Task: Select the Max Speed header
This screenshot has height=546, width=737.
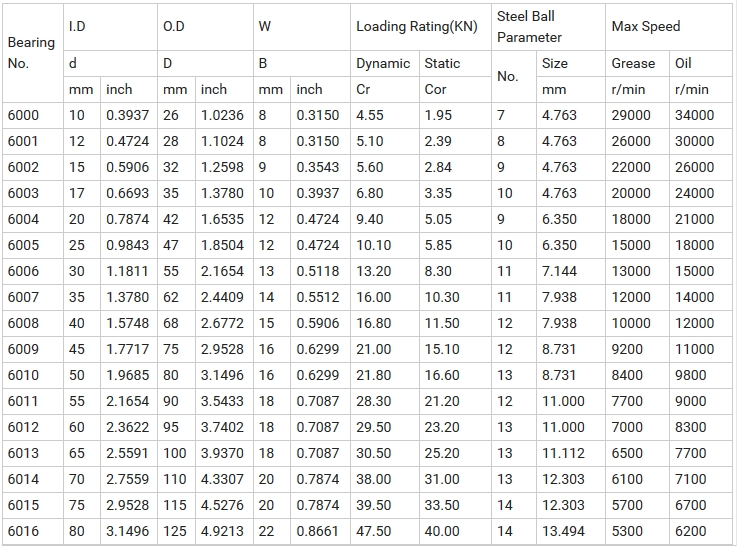Action: (669, 27)
